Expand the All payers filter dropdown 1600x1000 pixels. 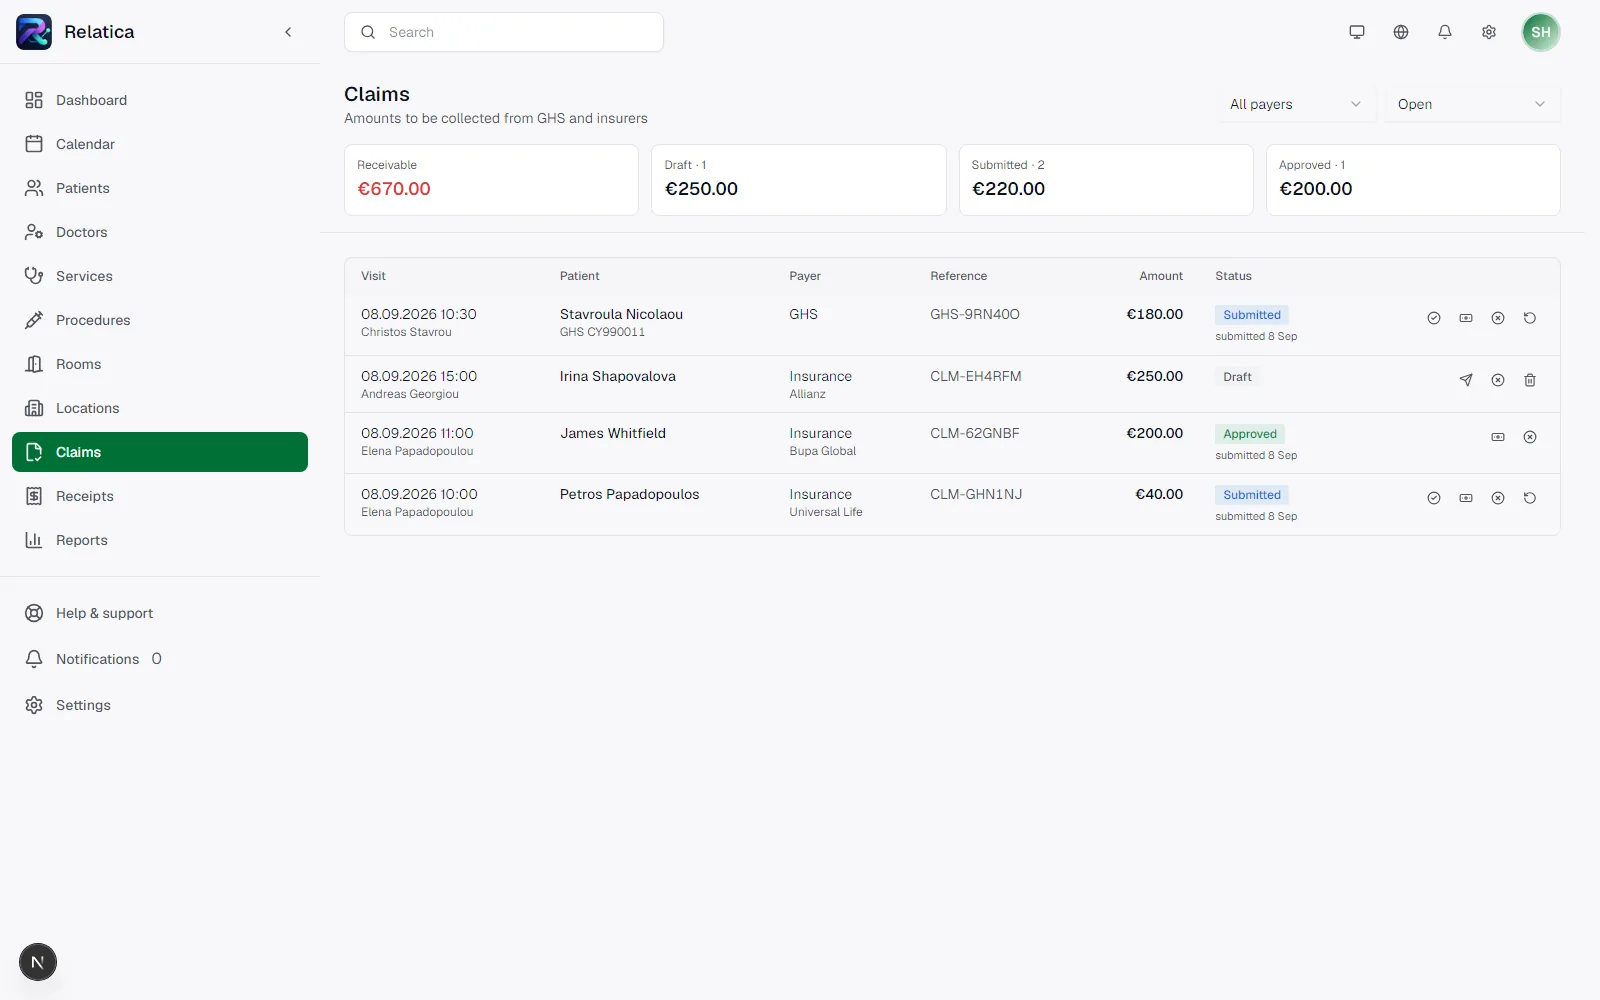tap(1295, 104)
